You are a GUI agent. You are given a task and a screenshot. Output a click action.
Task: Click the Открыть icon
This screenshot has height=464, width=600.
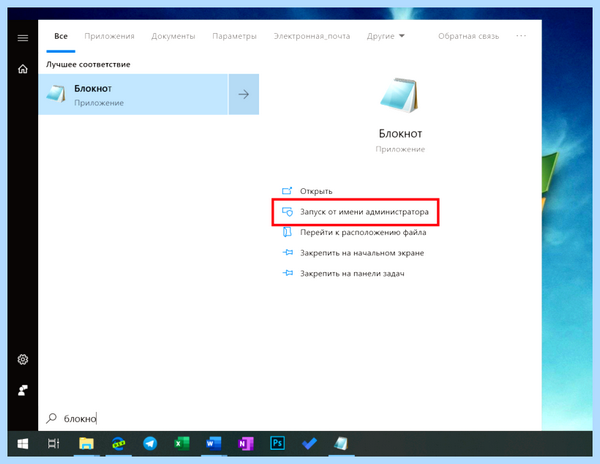pyautogui.click(x=287, y=190)
